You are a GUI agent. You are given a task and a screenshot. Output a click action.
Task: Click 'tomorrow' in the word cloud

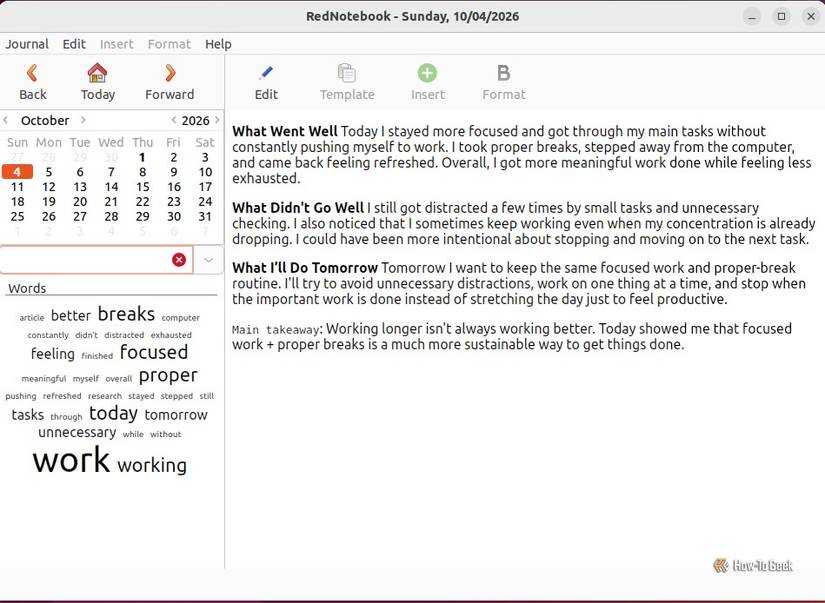pyautogui.click(x=176, y=415)
